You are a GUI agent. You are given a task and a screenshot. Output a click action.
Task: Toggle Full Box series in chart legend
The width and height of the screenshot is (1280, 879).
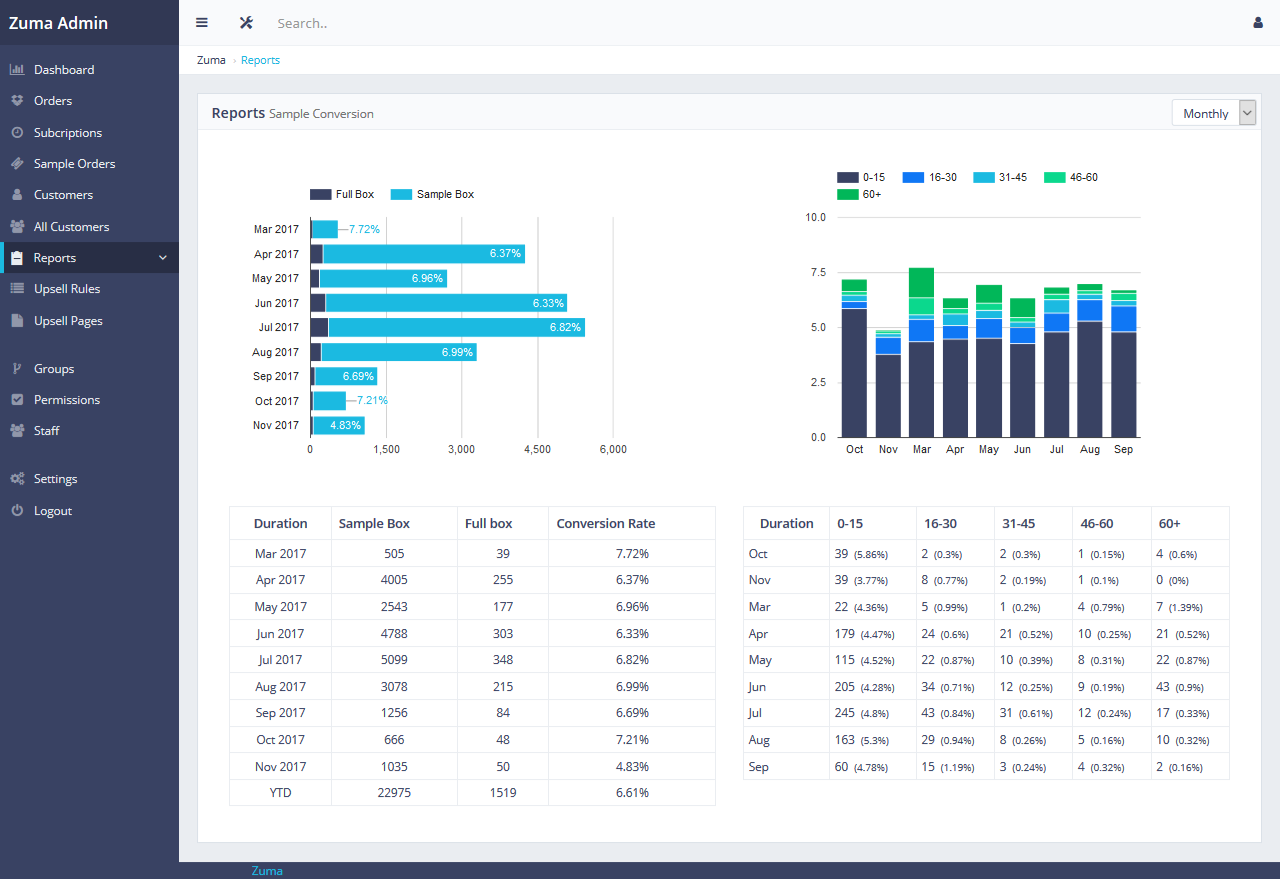click(x=342, y=194)
